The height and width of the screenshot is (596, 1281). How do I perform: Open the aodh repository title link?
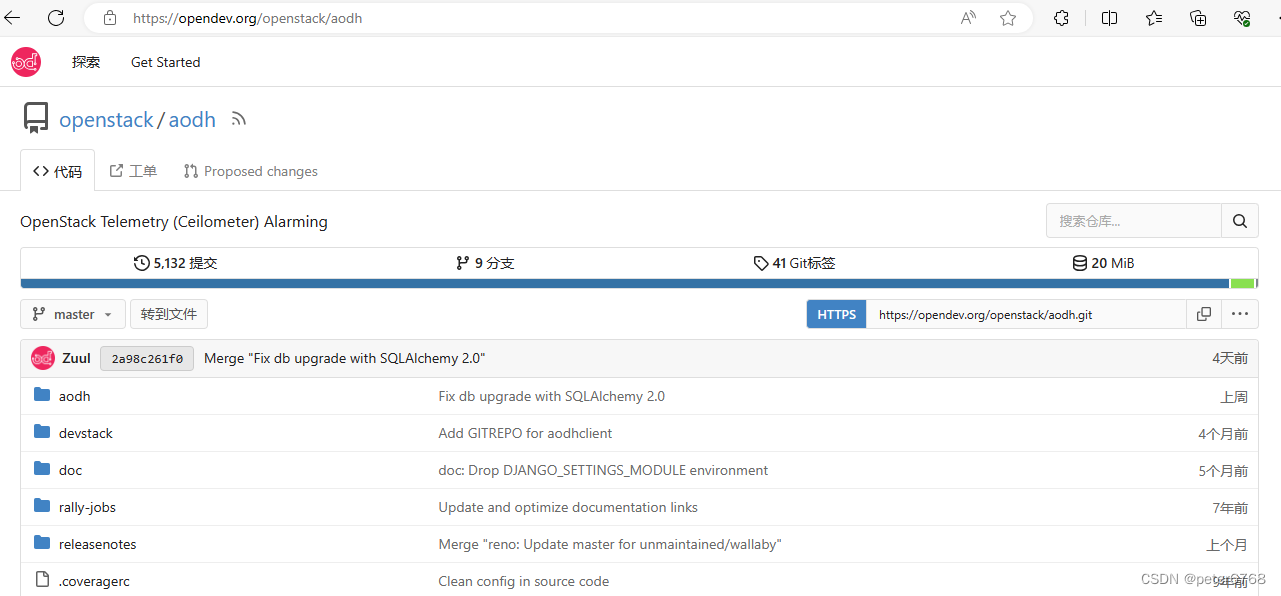coord(192,120)
